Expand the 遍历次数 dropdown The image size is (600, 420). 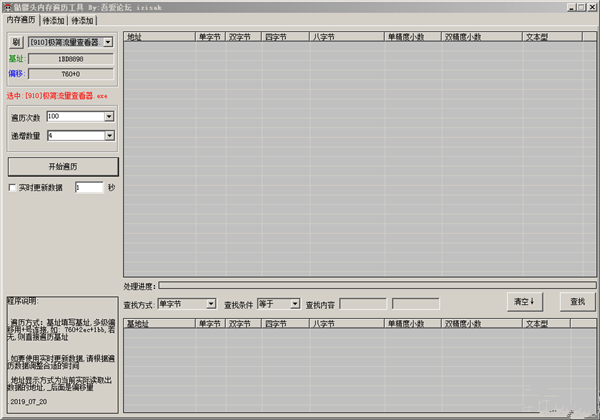click(x=109, y=116)
